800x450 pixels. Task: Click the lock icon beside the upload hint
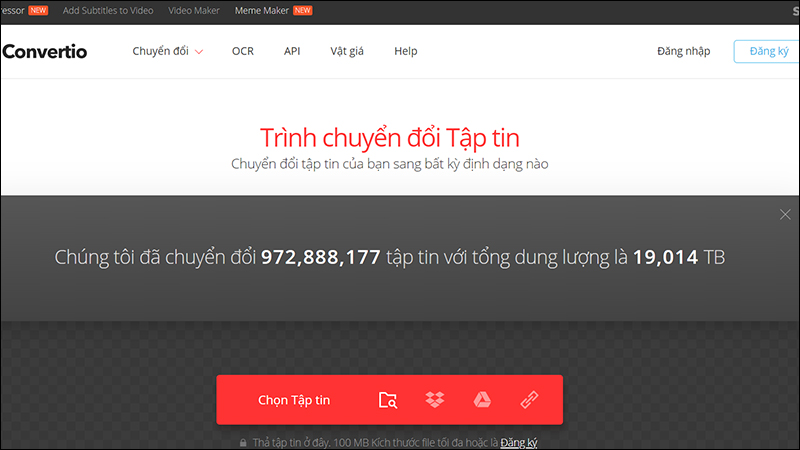pyautogui.click(x=243, y=443)
